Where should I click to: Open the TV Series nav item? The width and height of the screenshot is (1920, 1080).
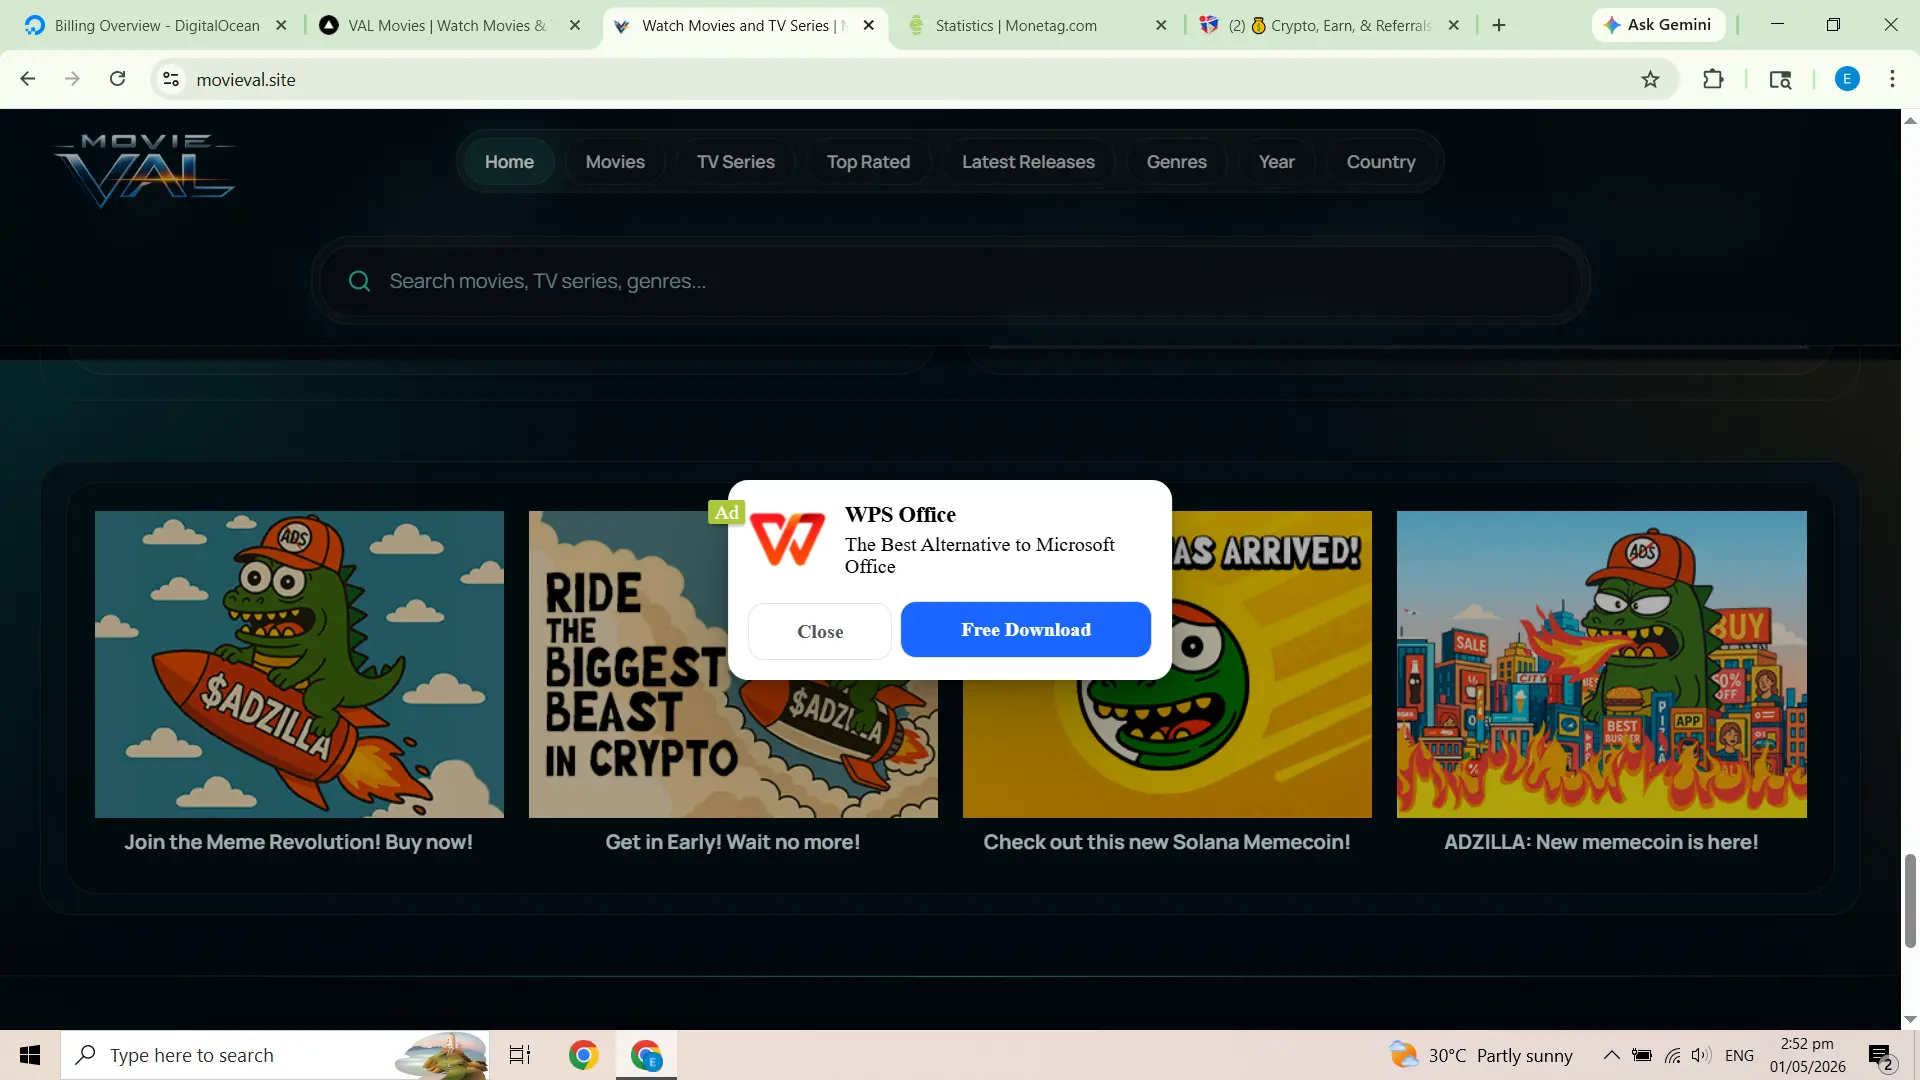point(736,162)
